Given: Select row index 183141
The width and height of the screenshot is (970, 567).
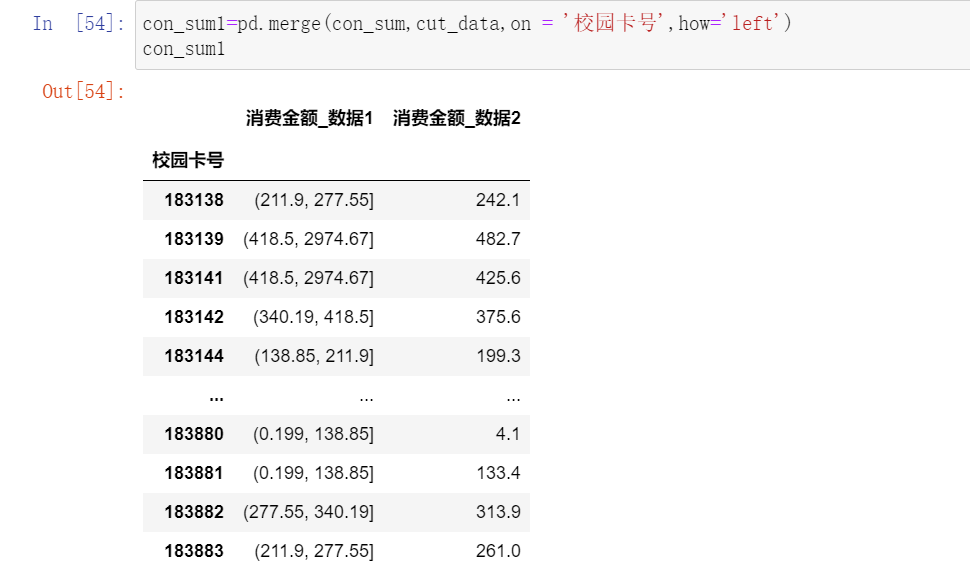Looking at the screenshot, I should click(194, 278).
